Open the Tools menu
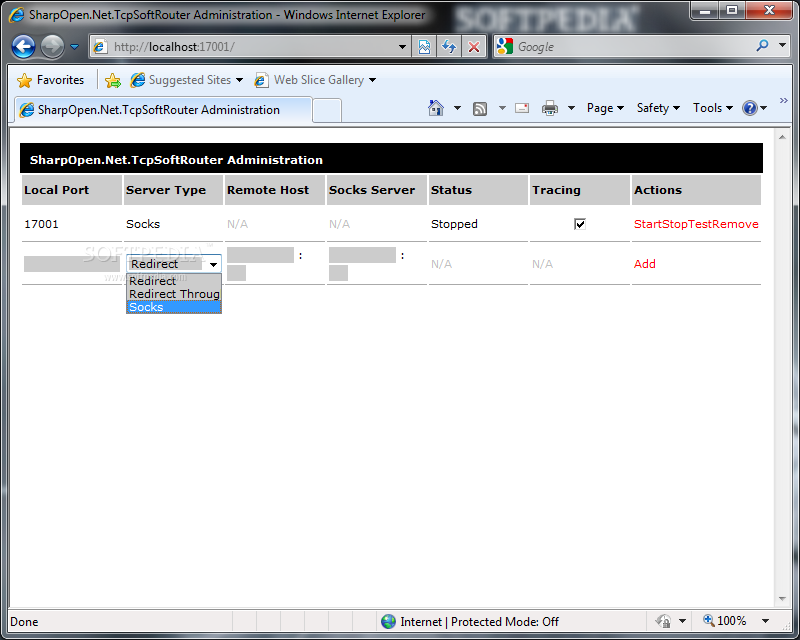 (x=713, y=108)
